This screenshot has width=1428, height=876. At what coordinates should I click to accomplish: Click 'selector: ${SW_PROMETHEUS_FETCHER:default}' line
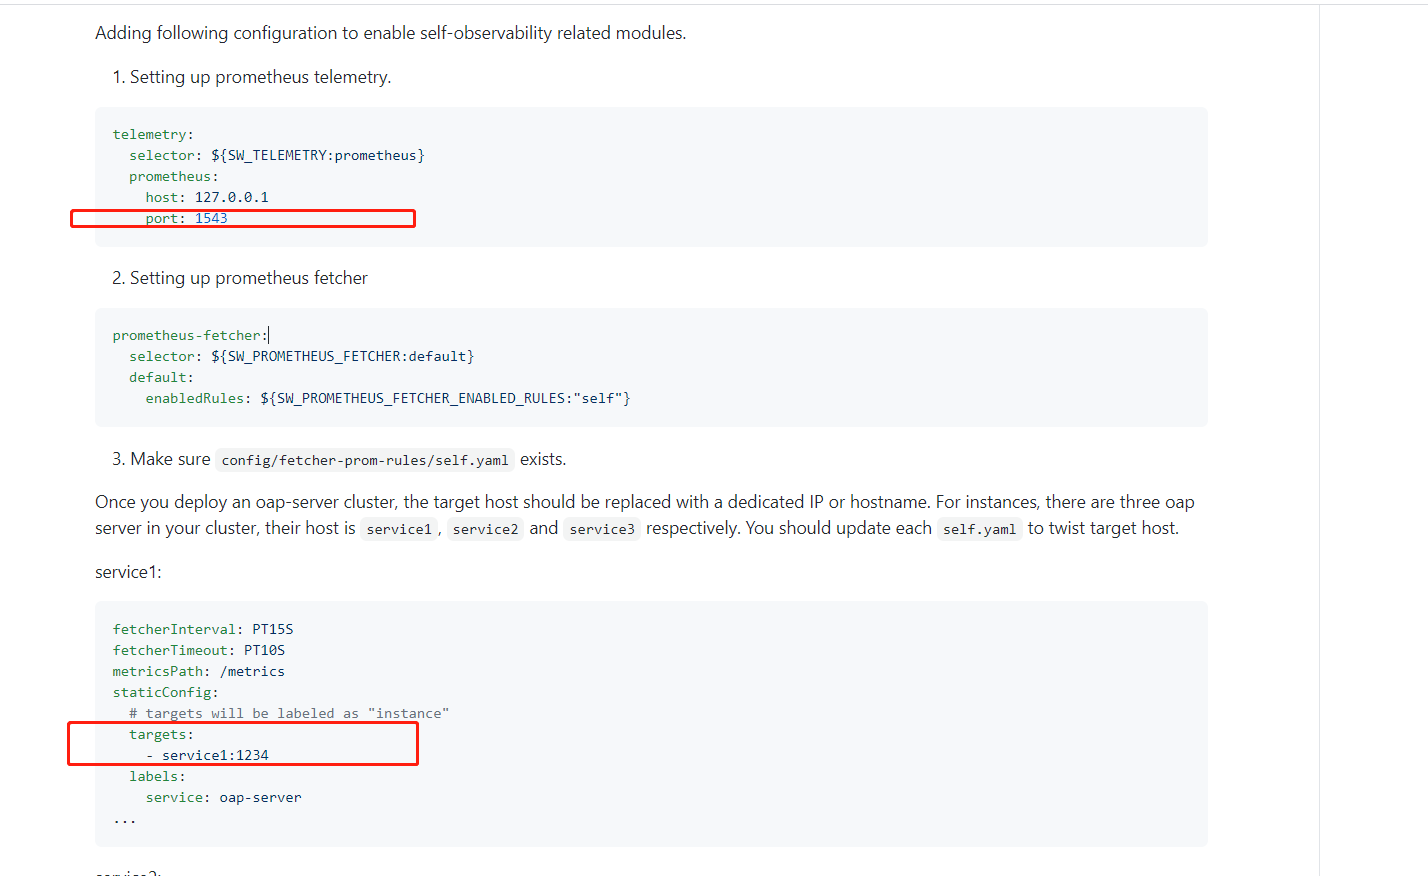(301, 356)
